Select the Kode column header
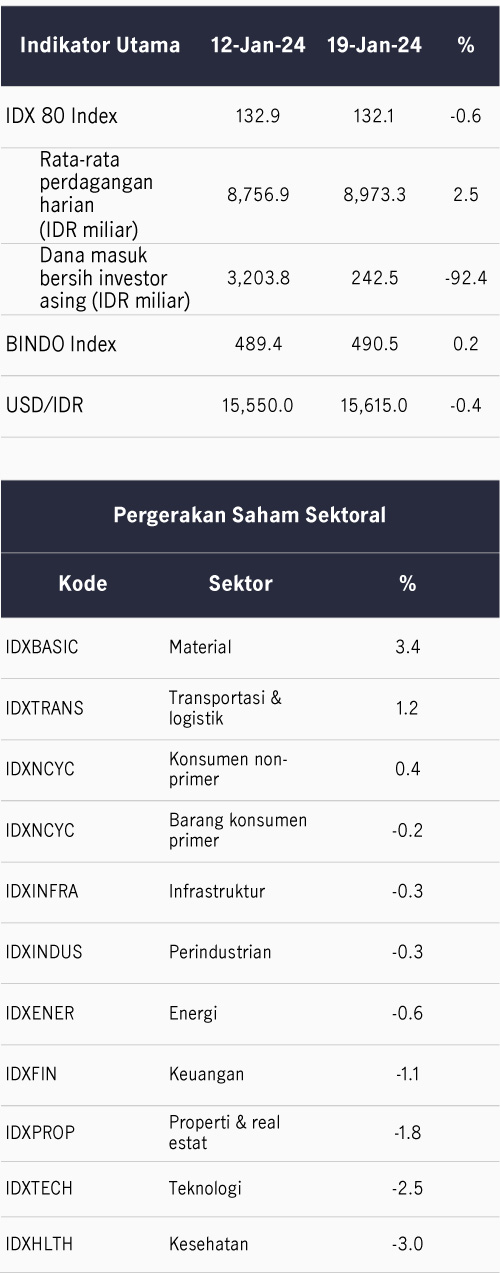 (83, 584)
